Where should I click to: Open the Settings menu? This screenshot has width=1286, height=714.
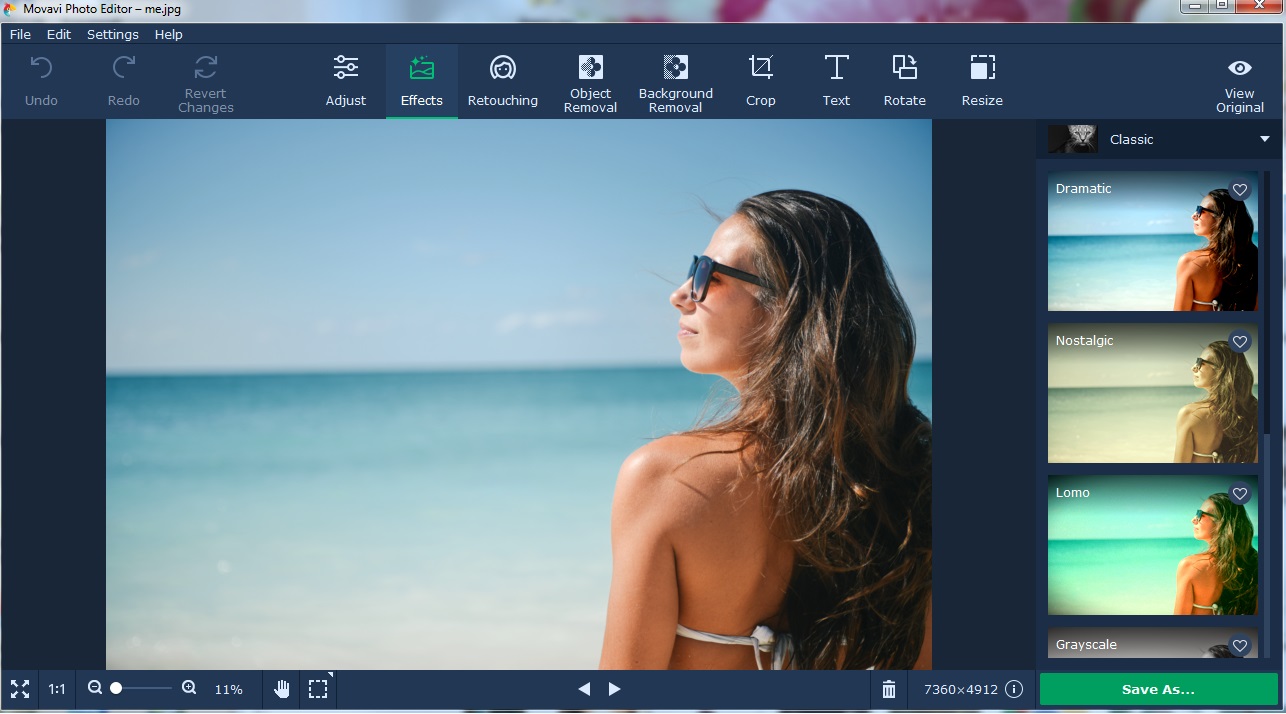click(x=113, y=34)
